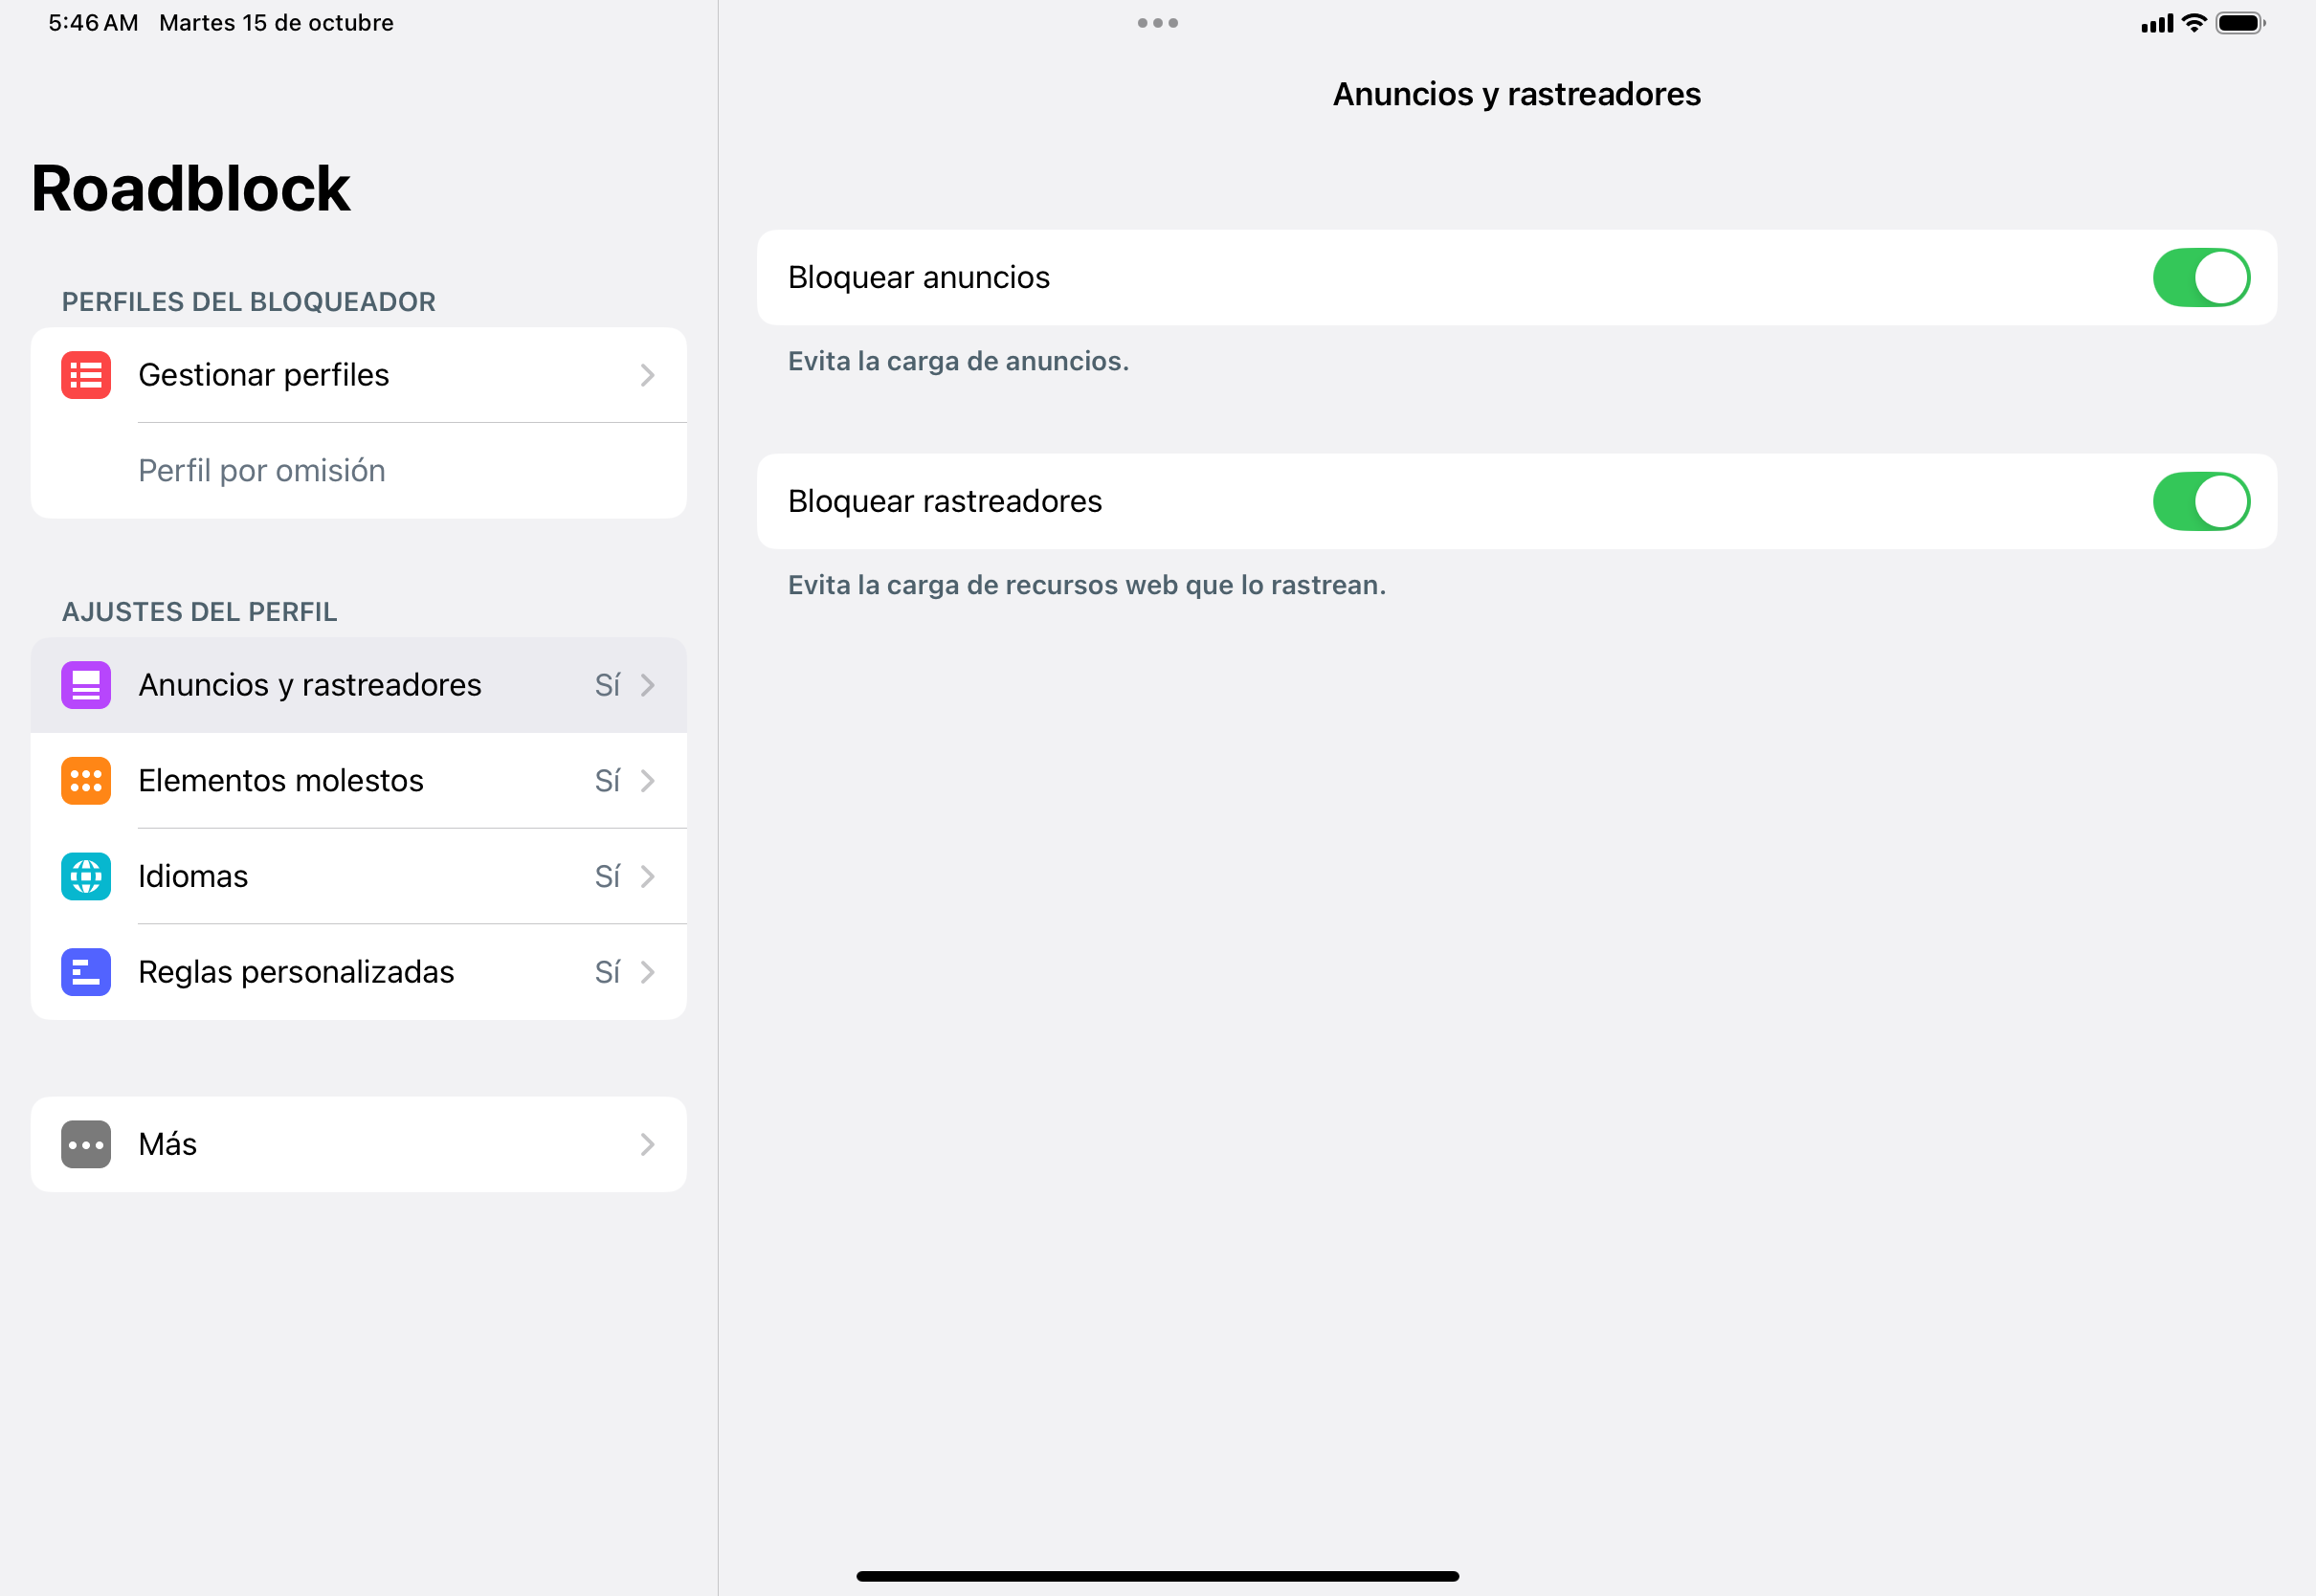
Task: Tap the red Gestionar perfiles list icon
Action: coord(86,375)
